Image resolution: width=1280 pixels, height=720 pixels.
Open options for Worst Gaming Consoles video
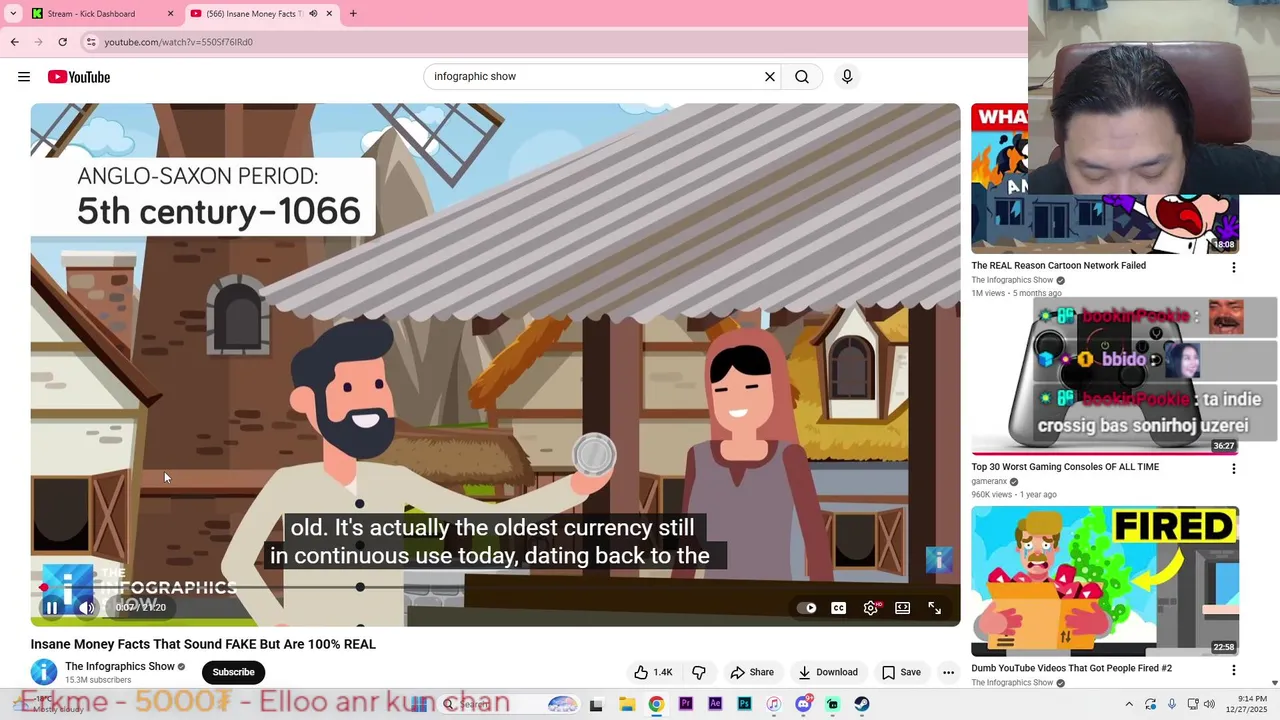(x=1233, y=468)
